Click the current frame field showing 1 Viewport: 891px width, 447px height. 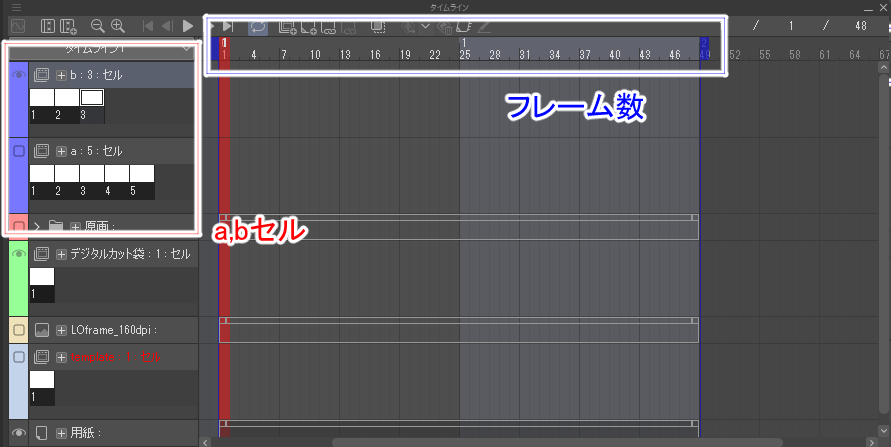[x=791, y=26]
